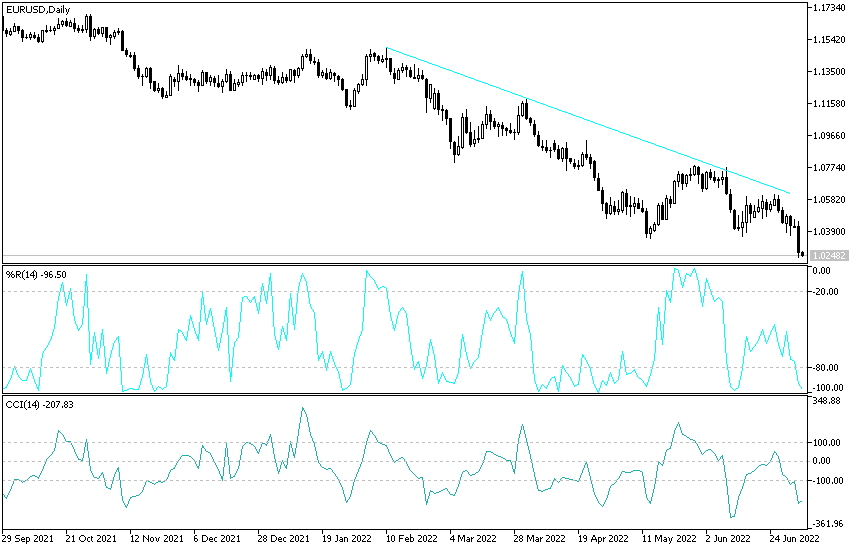Viewport: 860px width, 550px height.
Task: Click the 19 Apr 2022 date label
Action: (603, 538)
